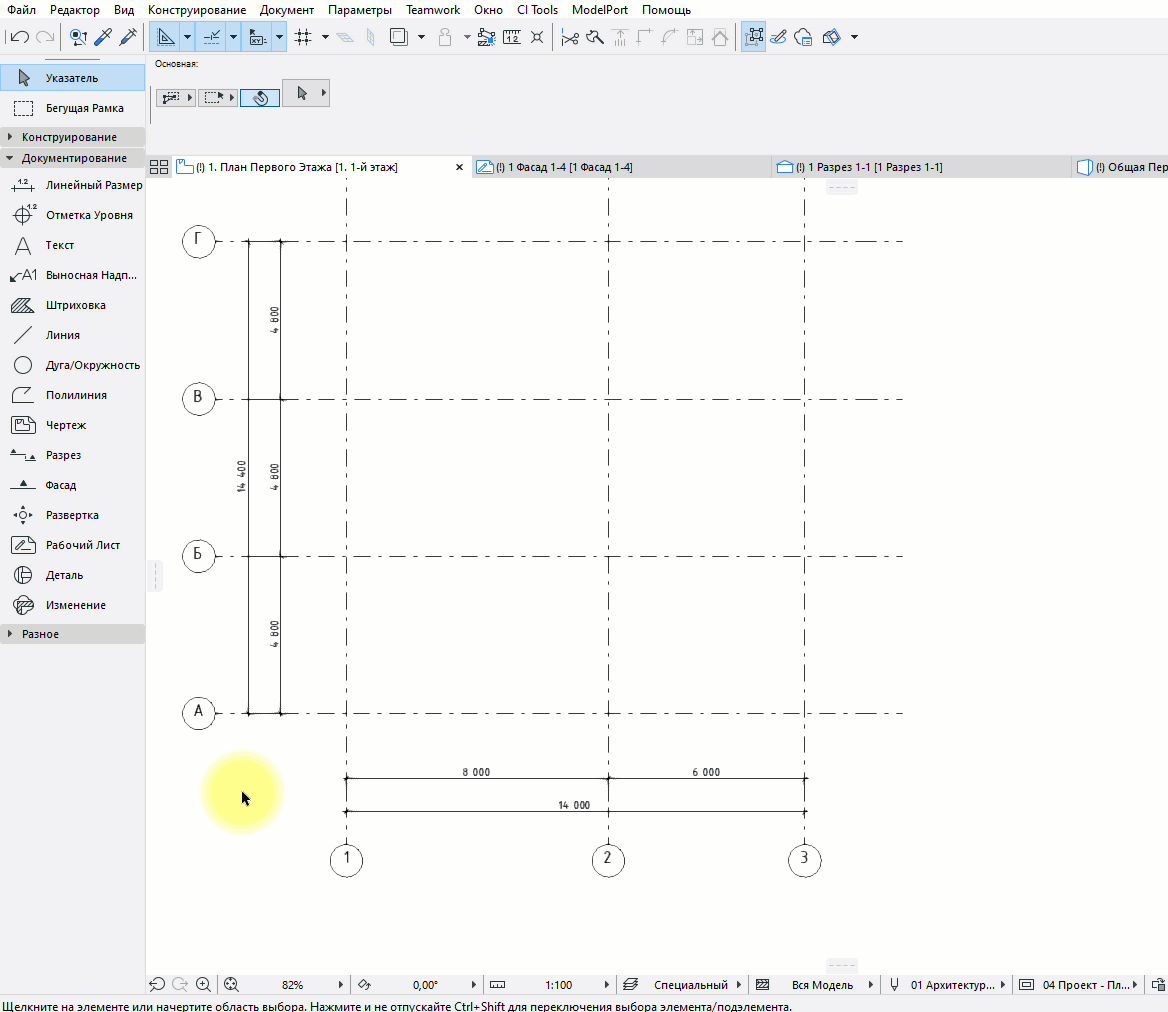Click the split axe icon
This screenshot has height=1012, width=1168.
594,36
